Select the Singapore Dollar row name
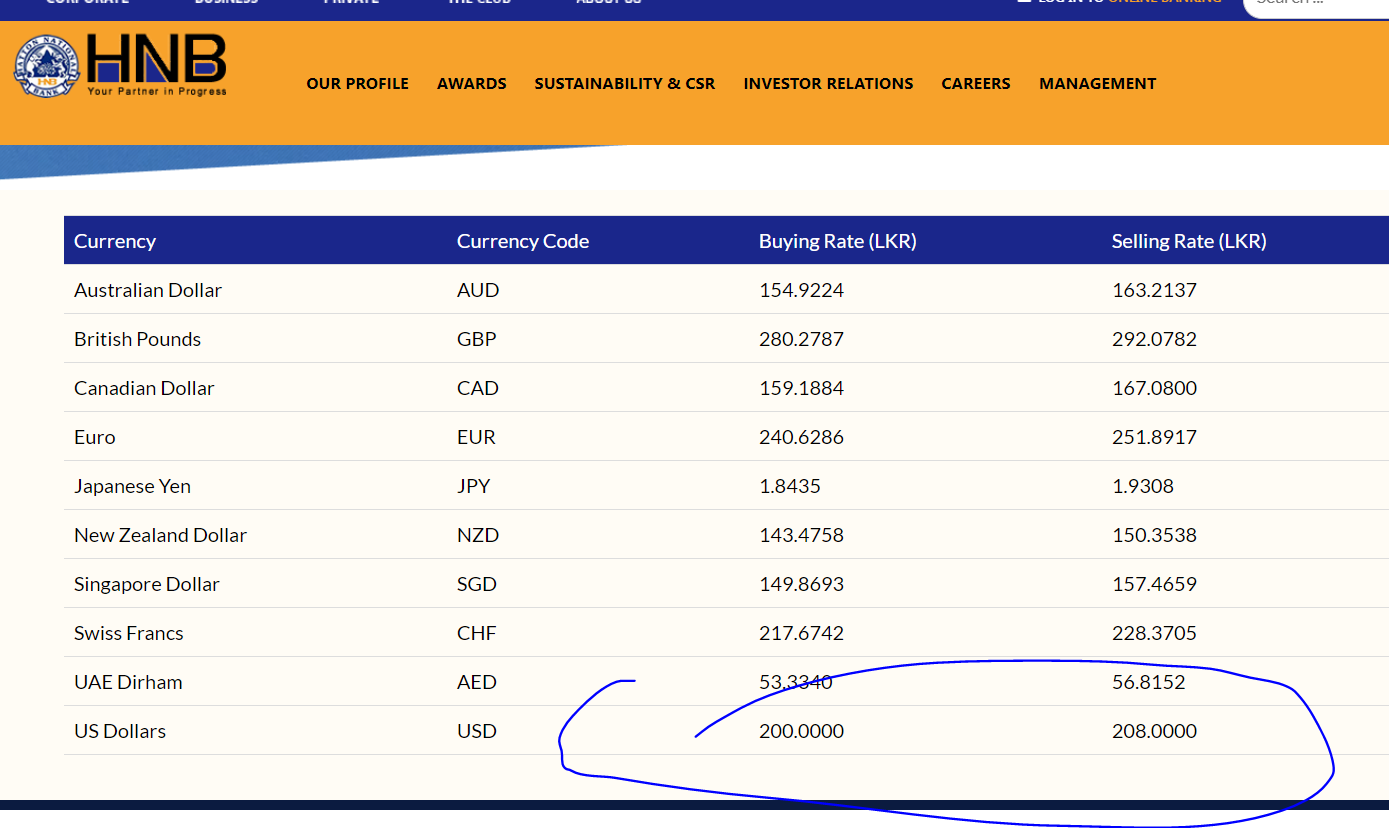 click(147, 584)
